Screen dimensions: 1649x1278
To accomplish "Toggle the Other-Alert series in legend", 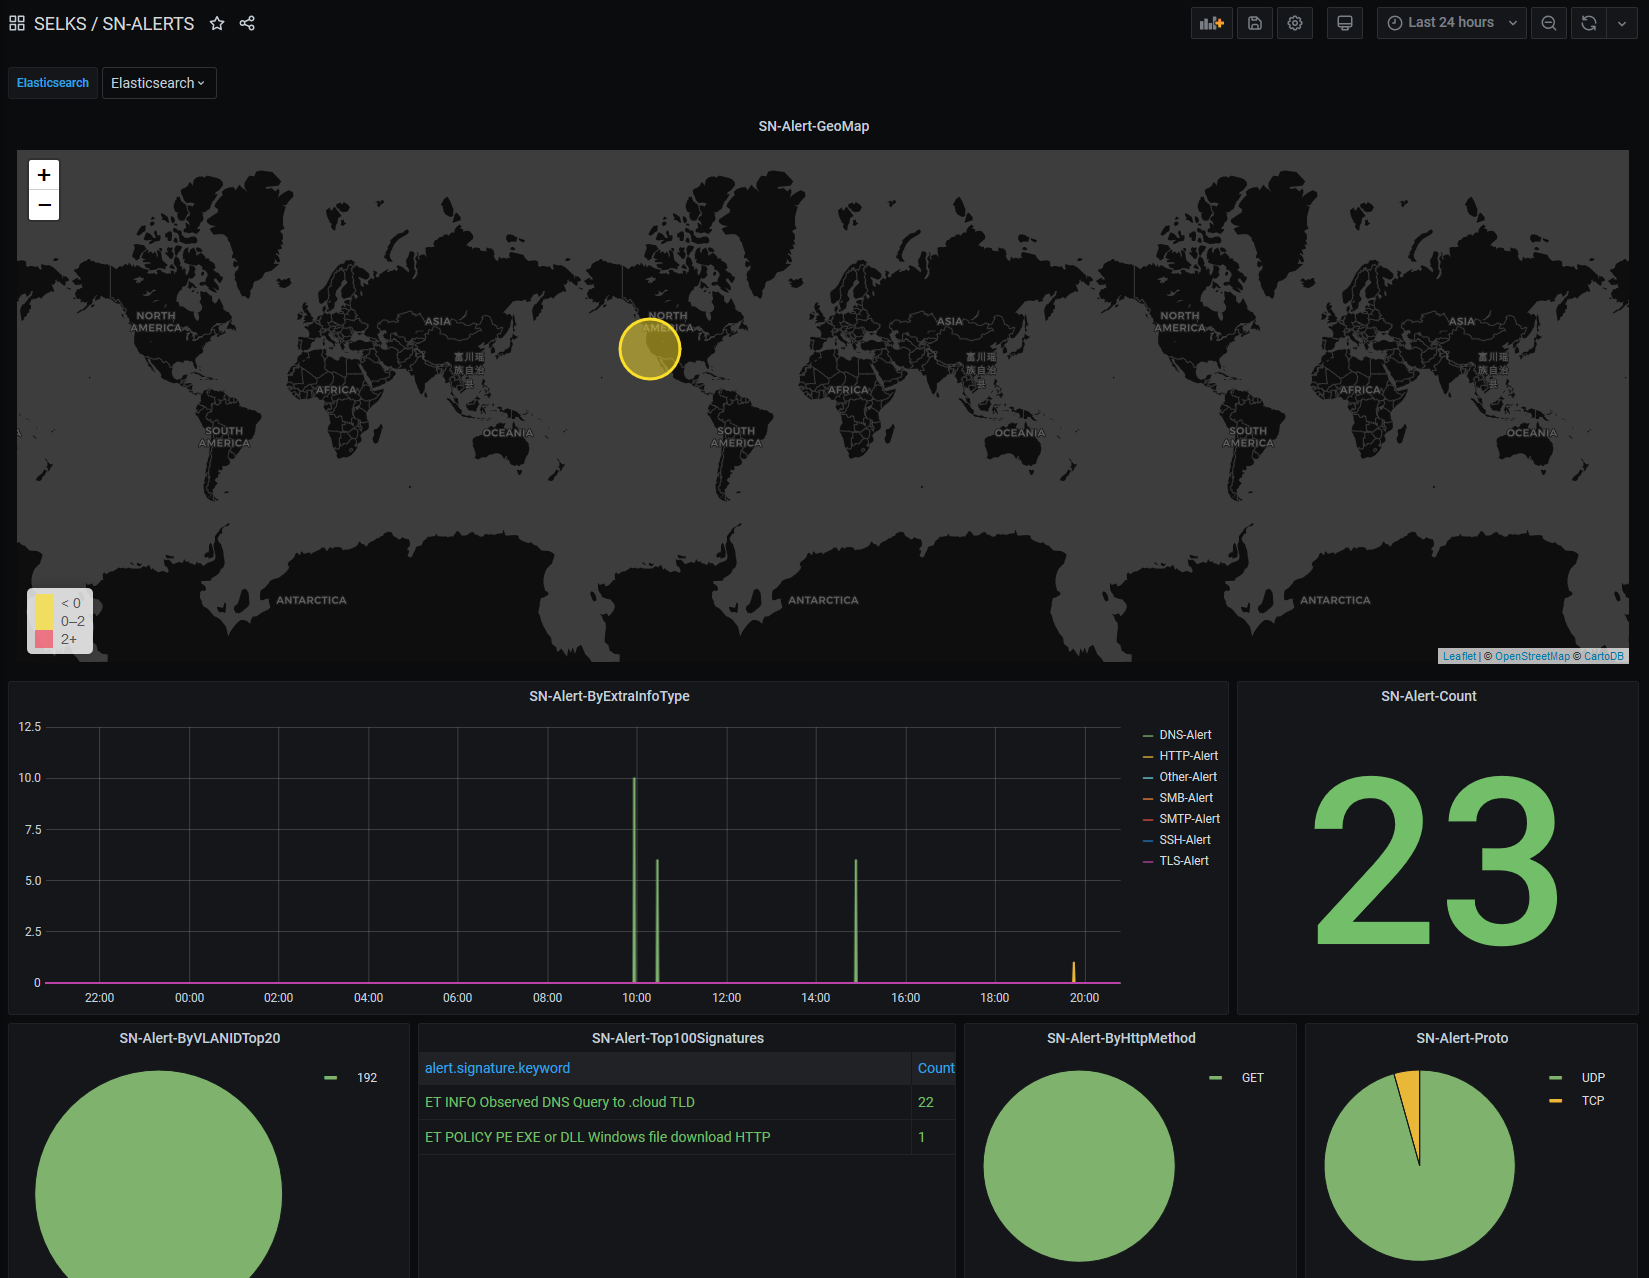I will click(1188, 777).
